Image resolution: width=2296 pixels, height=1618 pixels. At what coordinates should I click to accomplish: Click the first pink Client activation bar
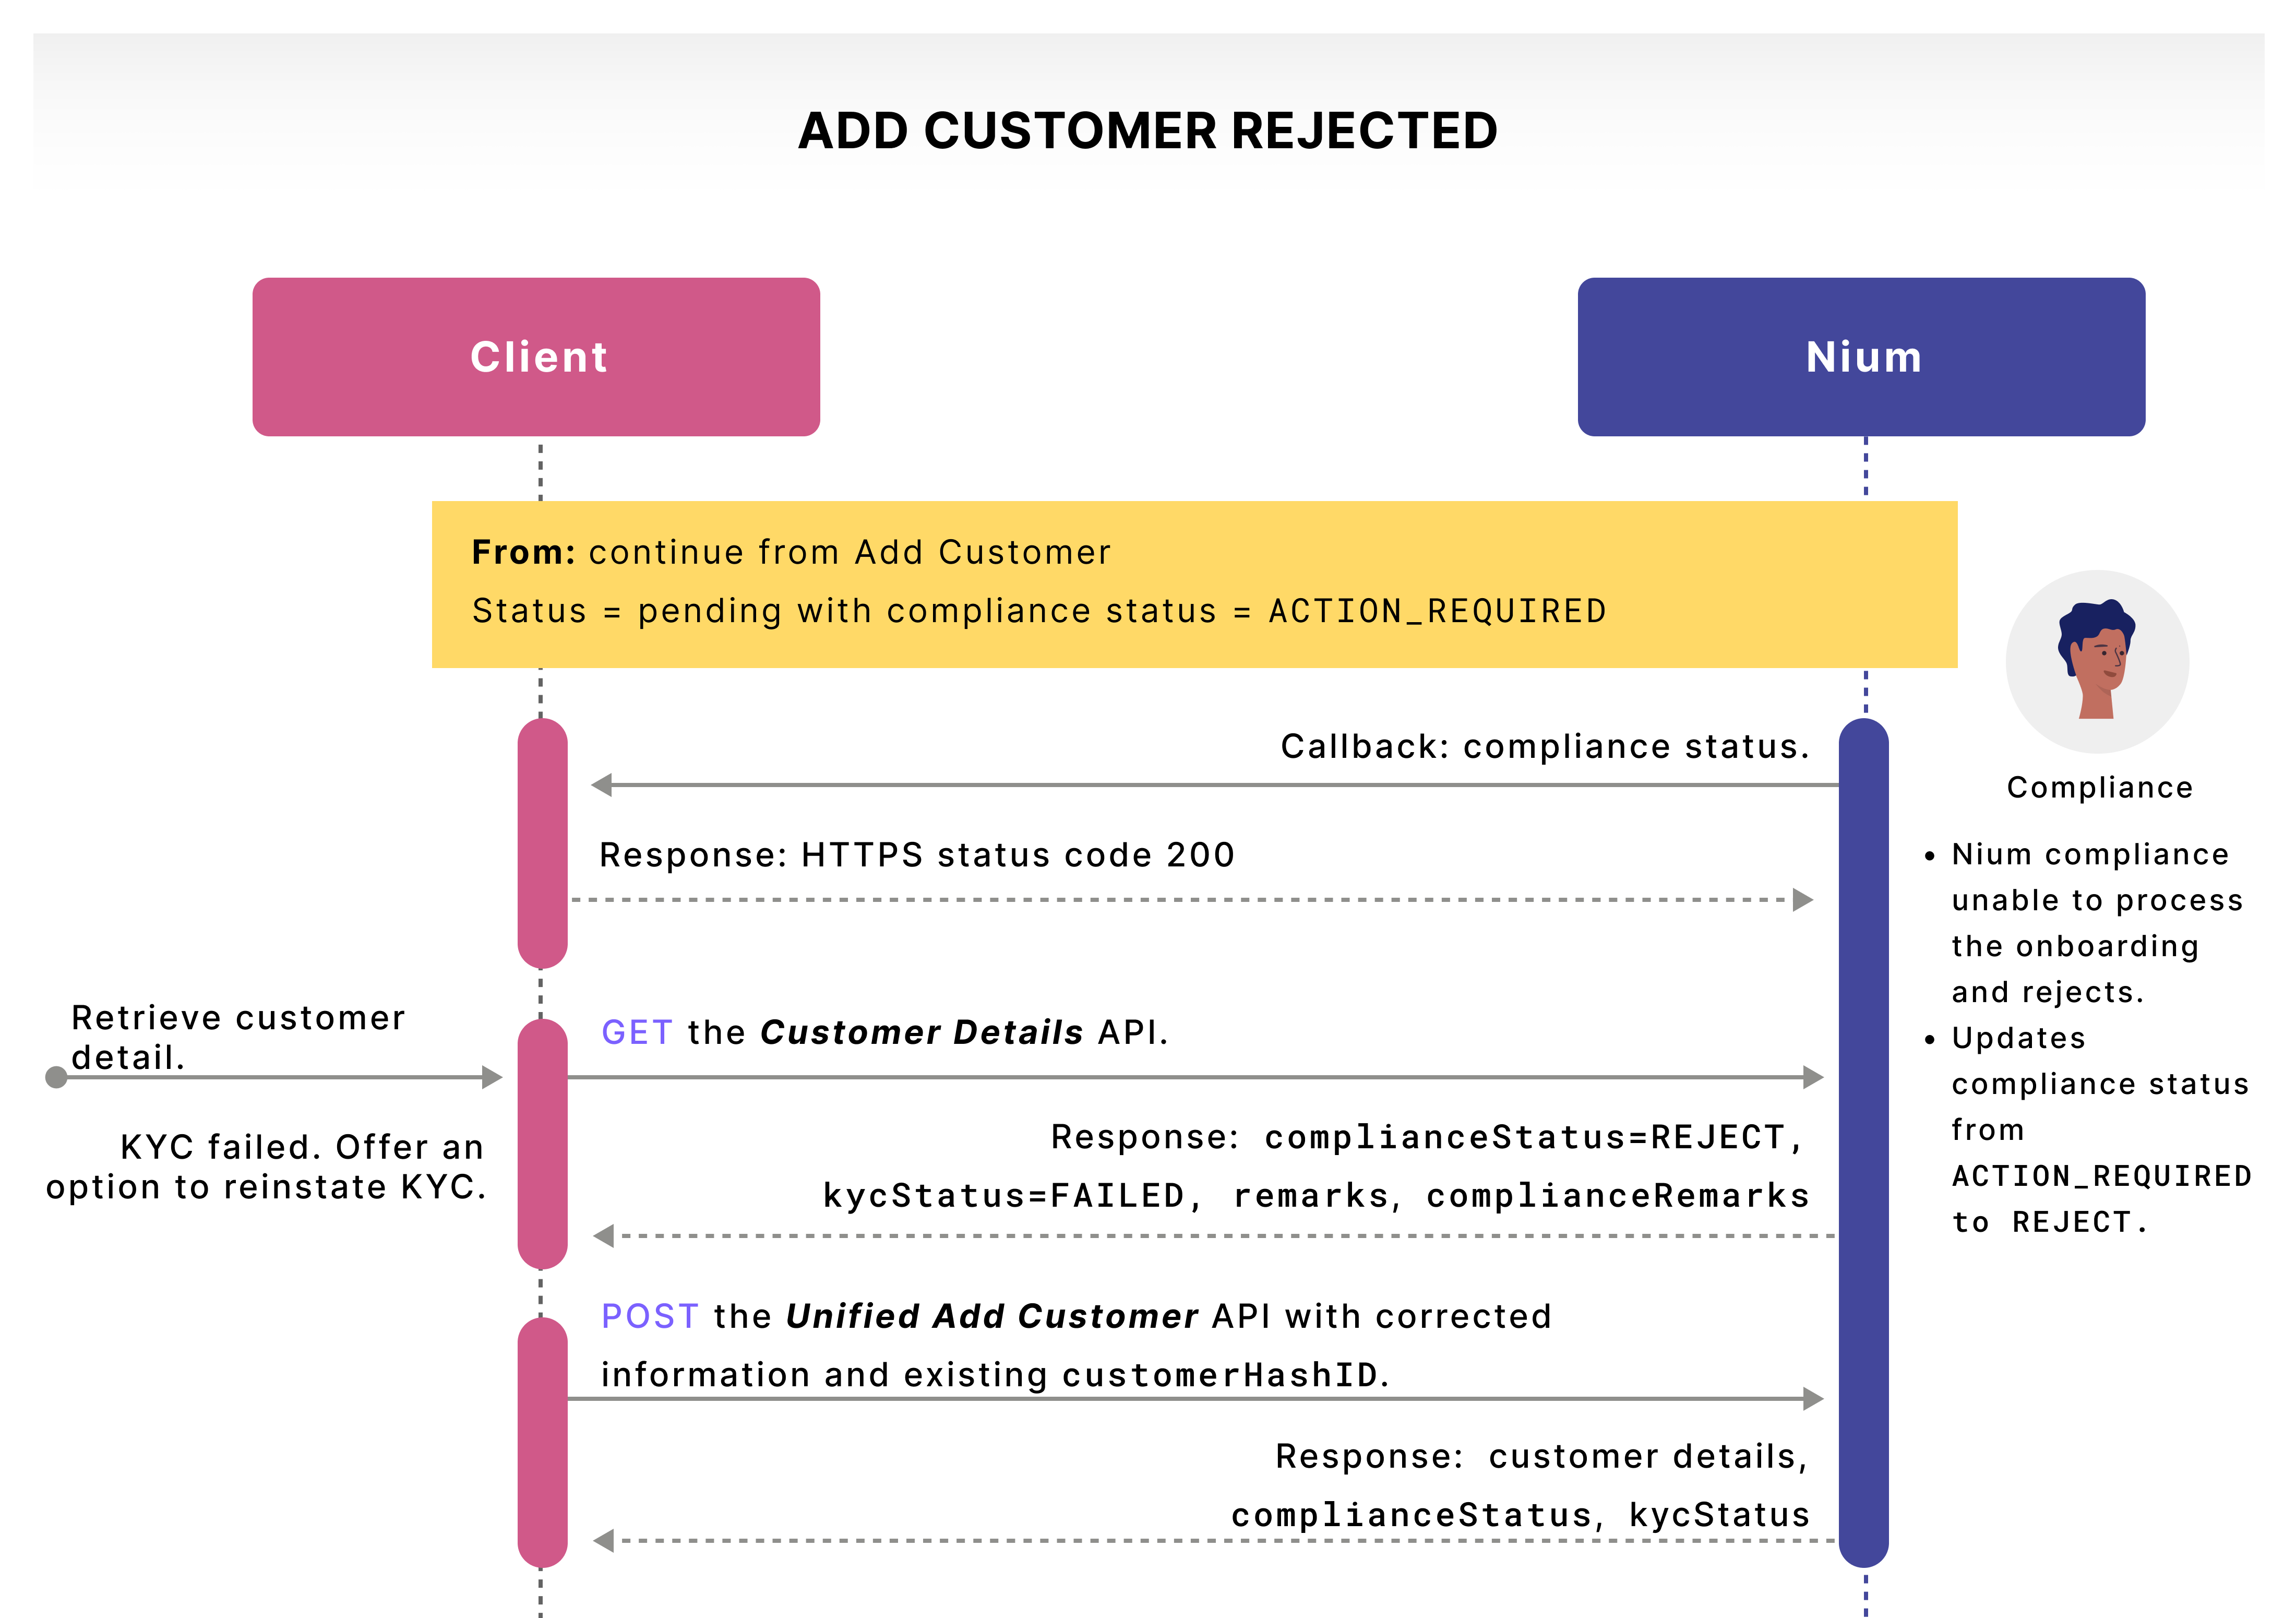[542, 842]
